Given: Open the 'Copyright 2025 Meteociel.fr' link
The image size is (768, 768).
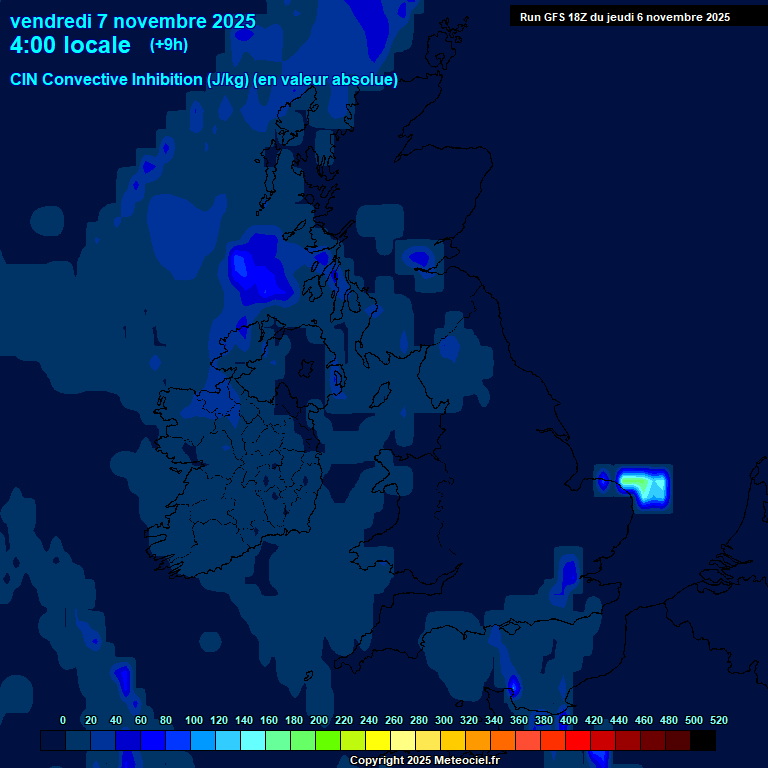Looking at the screenshot, I should coord(424,761).
